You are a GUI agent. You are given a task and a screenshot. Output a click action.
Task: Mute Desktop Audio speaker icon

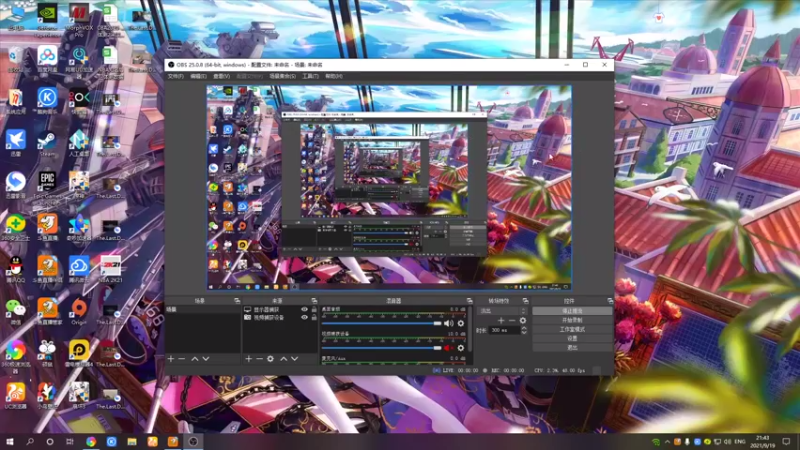448,323
